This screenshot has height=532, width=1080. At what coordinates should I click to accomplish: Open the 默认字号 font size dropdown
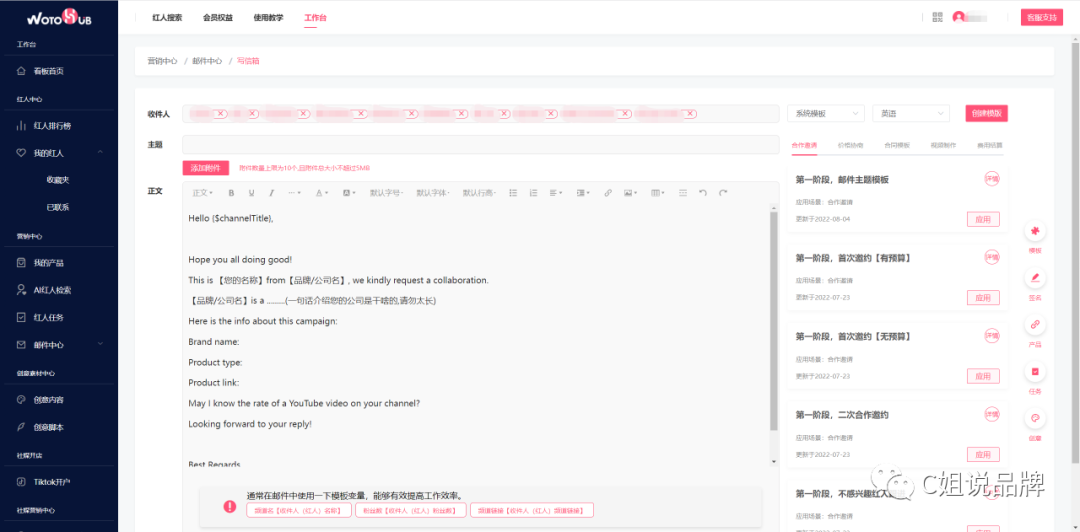tap(386, 193)
